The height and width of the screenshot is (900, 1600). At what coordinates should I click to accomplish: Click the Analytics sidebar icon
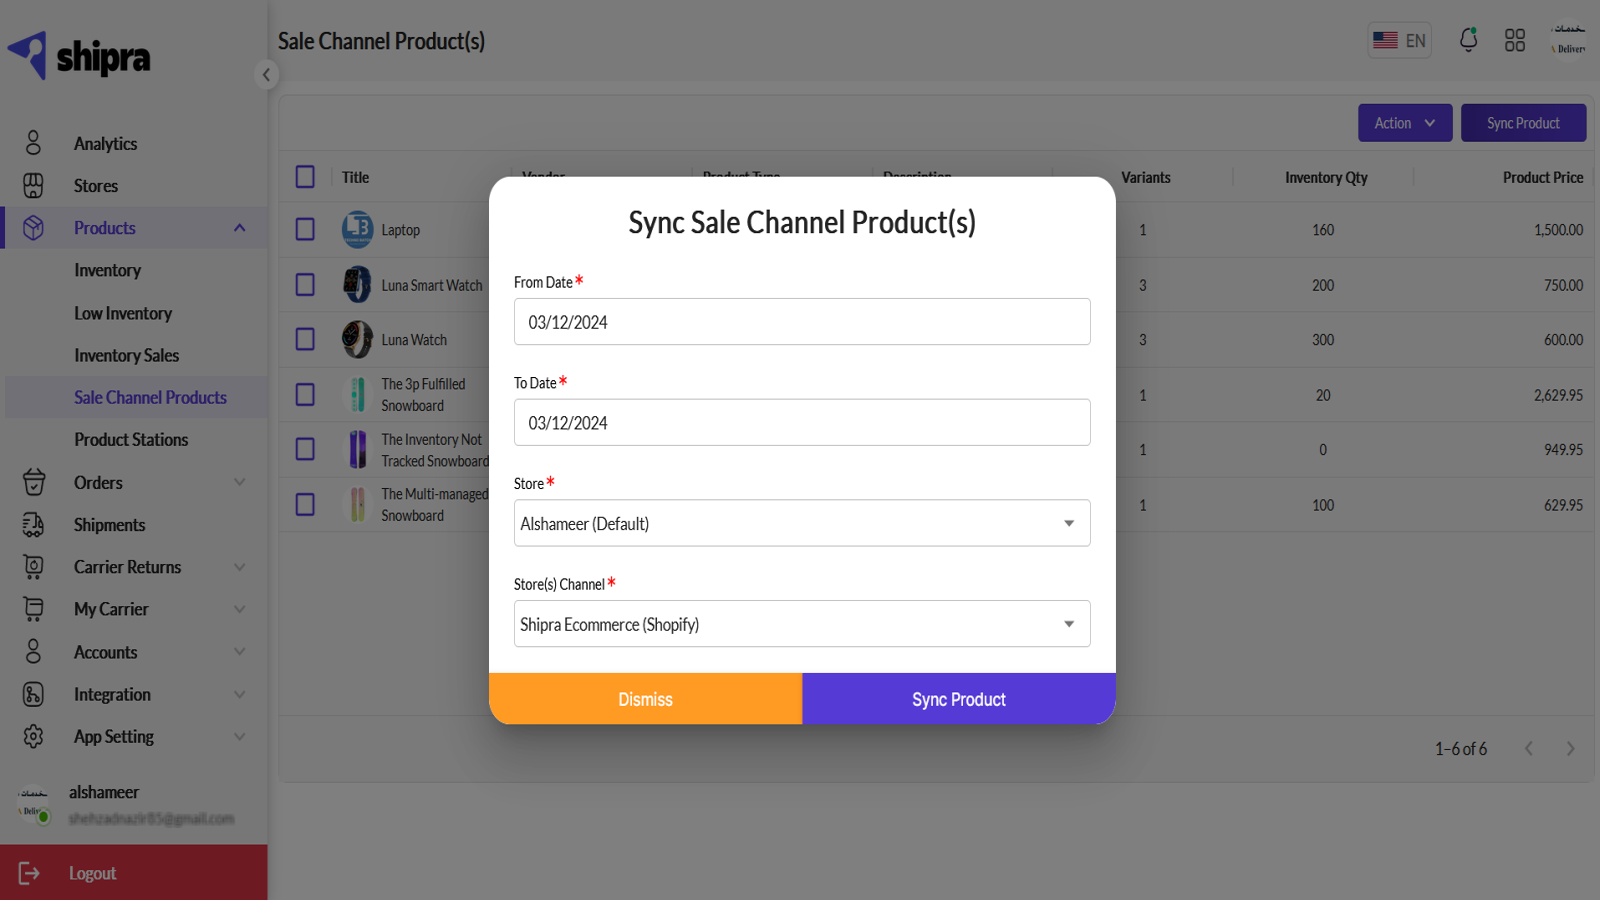[33, 143]
